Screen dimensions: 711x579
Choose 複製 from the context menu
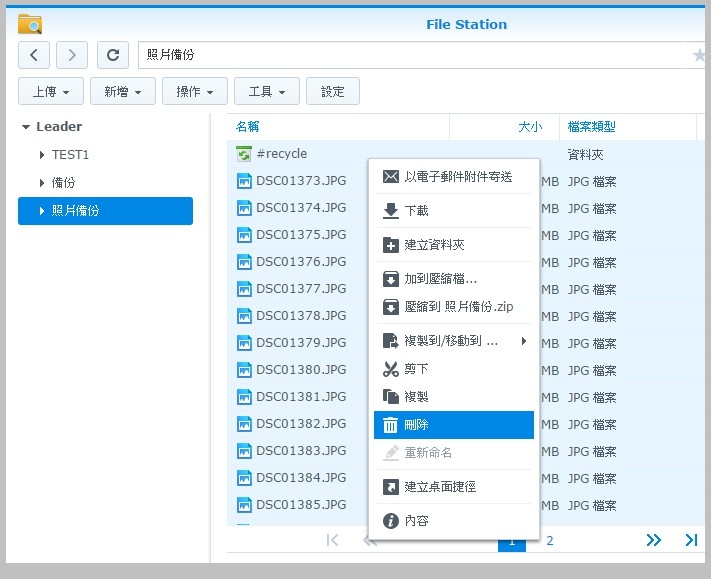453,397
